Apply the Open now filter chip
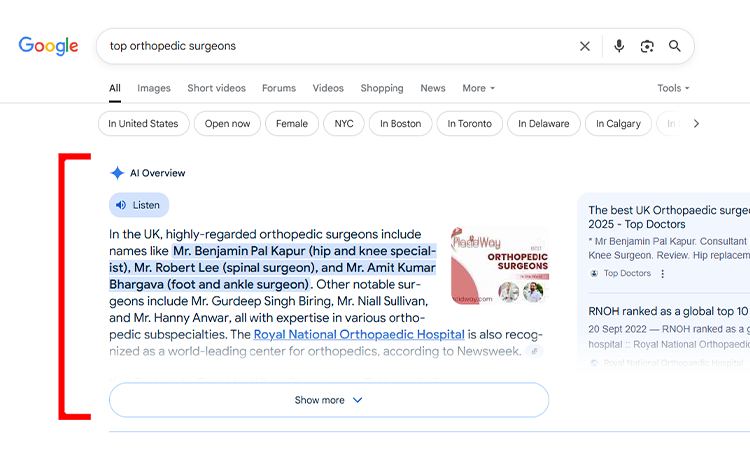 [227, 123]
